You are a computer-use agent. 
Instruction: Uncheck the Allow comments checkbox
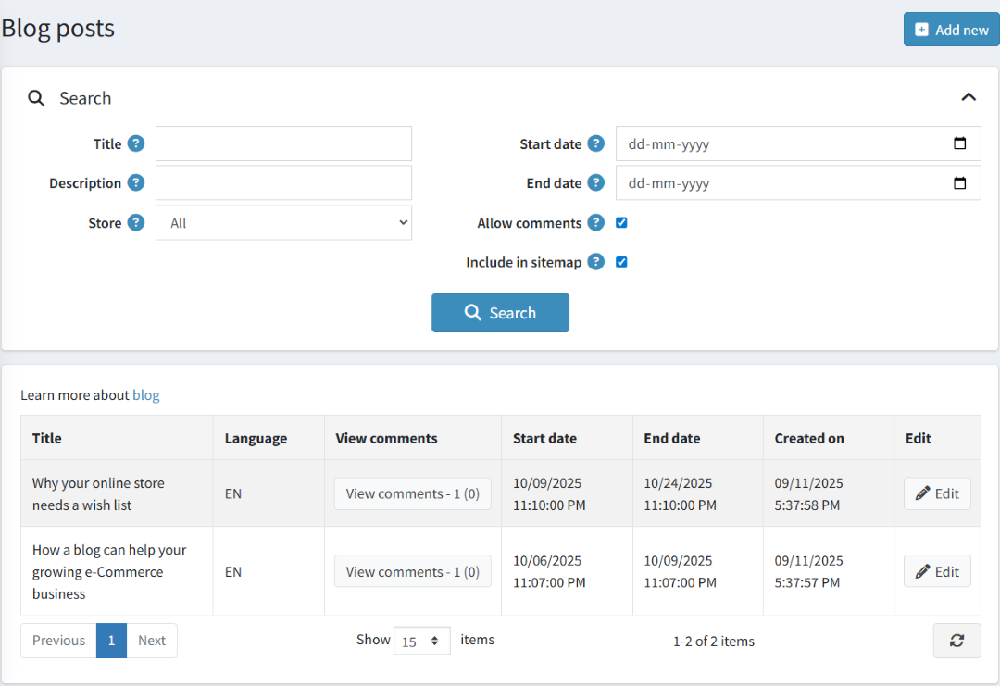click(x=622, y=223)
